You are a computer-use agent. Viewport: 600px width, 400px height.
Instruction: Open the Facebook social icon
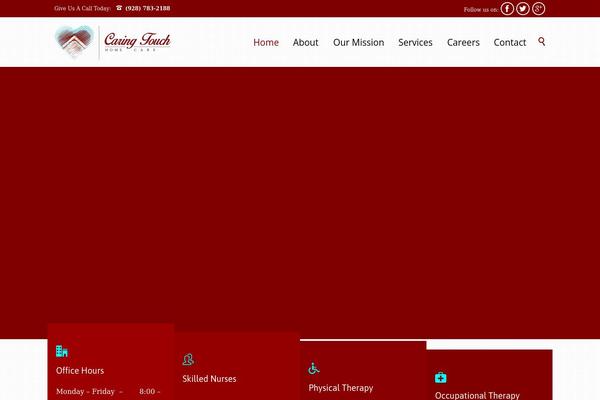tap(507, 8)
